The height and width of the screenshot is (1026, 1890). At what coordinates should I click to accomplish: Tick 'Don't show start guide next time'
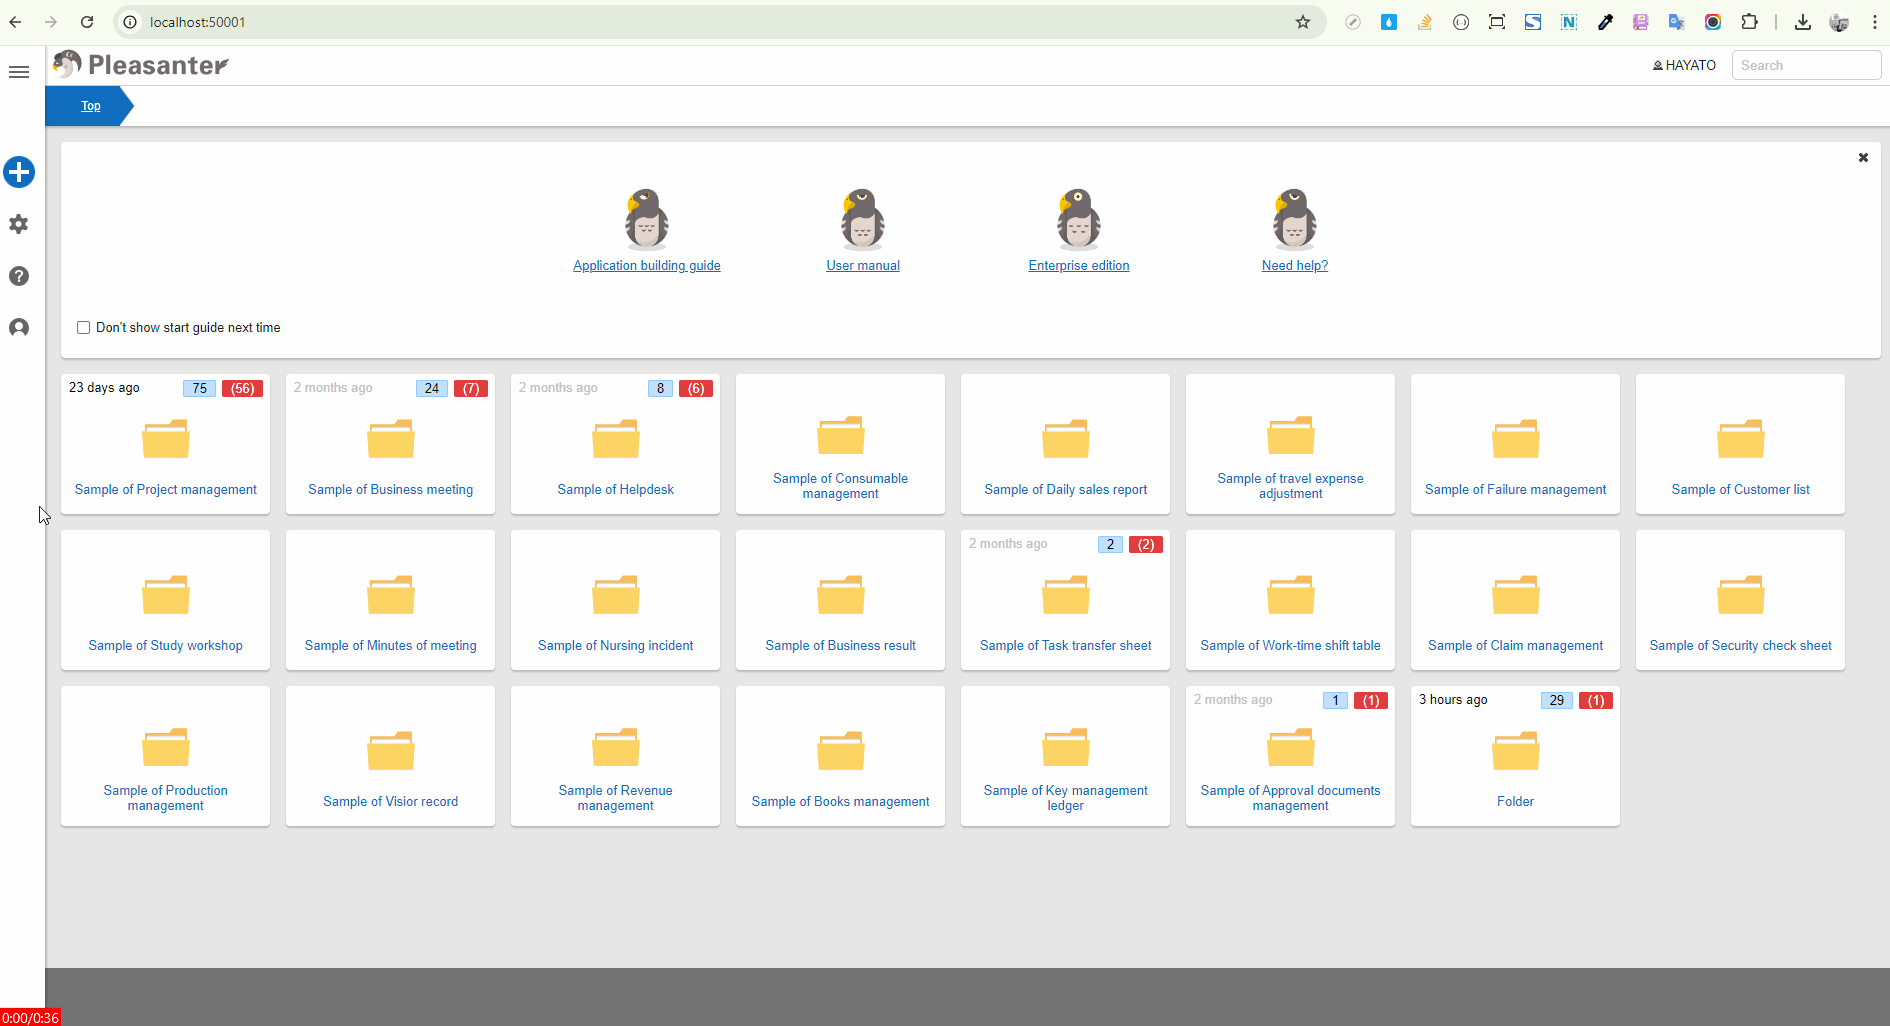pos(84,328)
